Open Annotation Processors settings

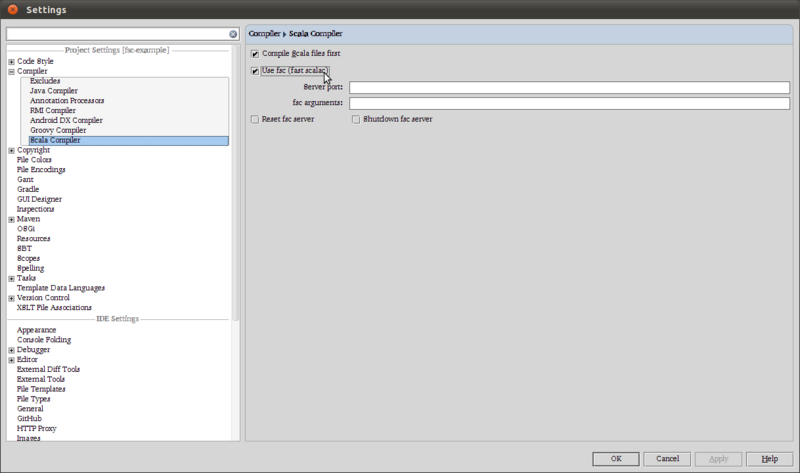tap(67, 101)
